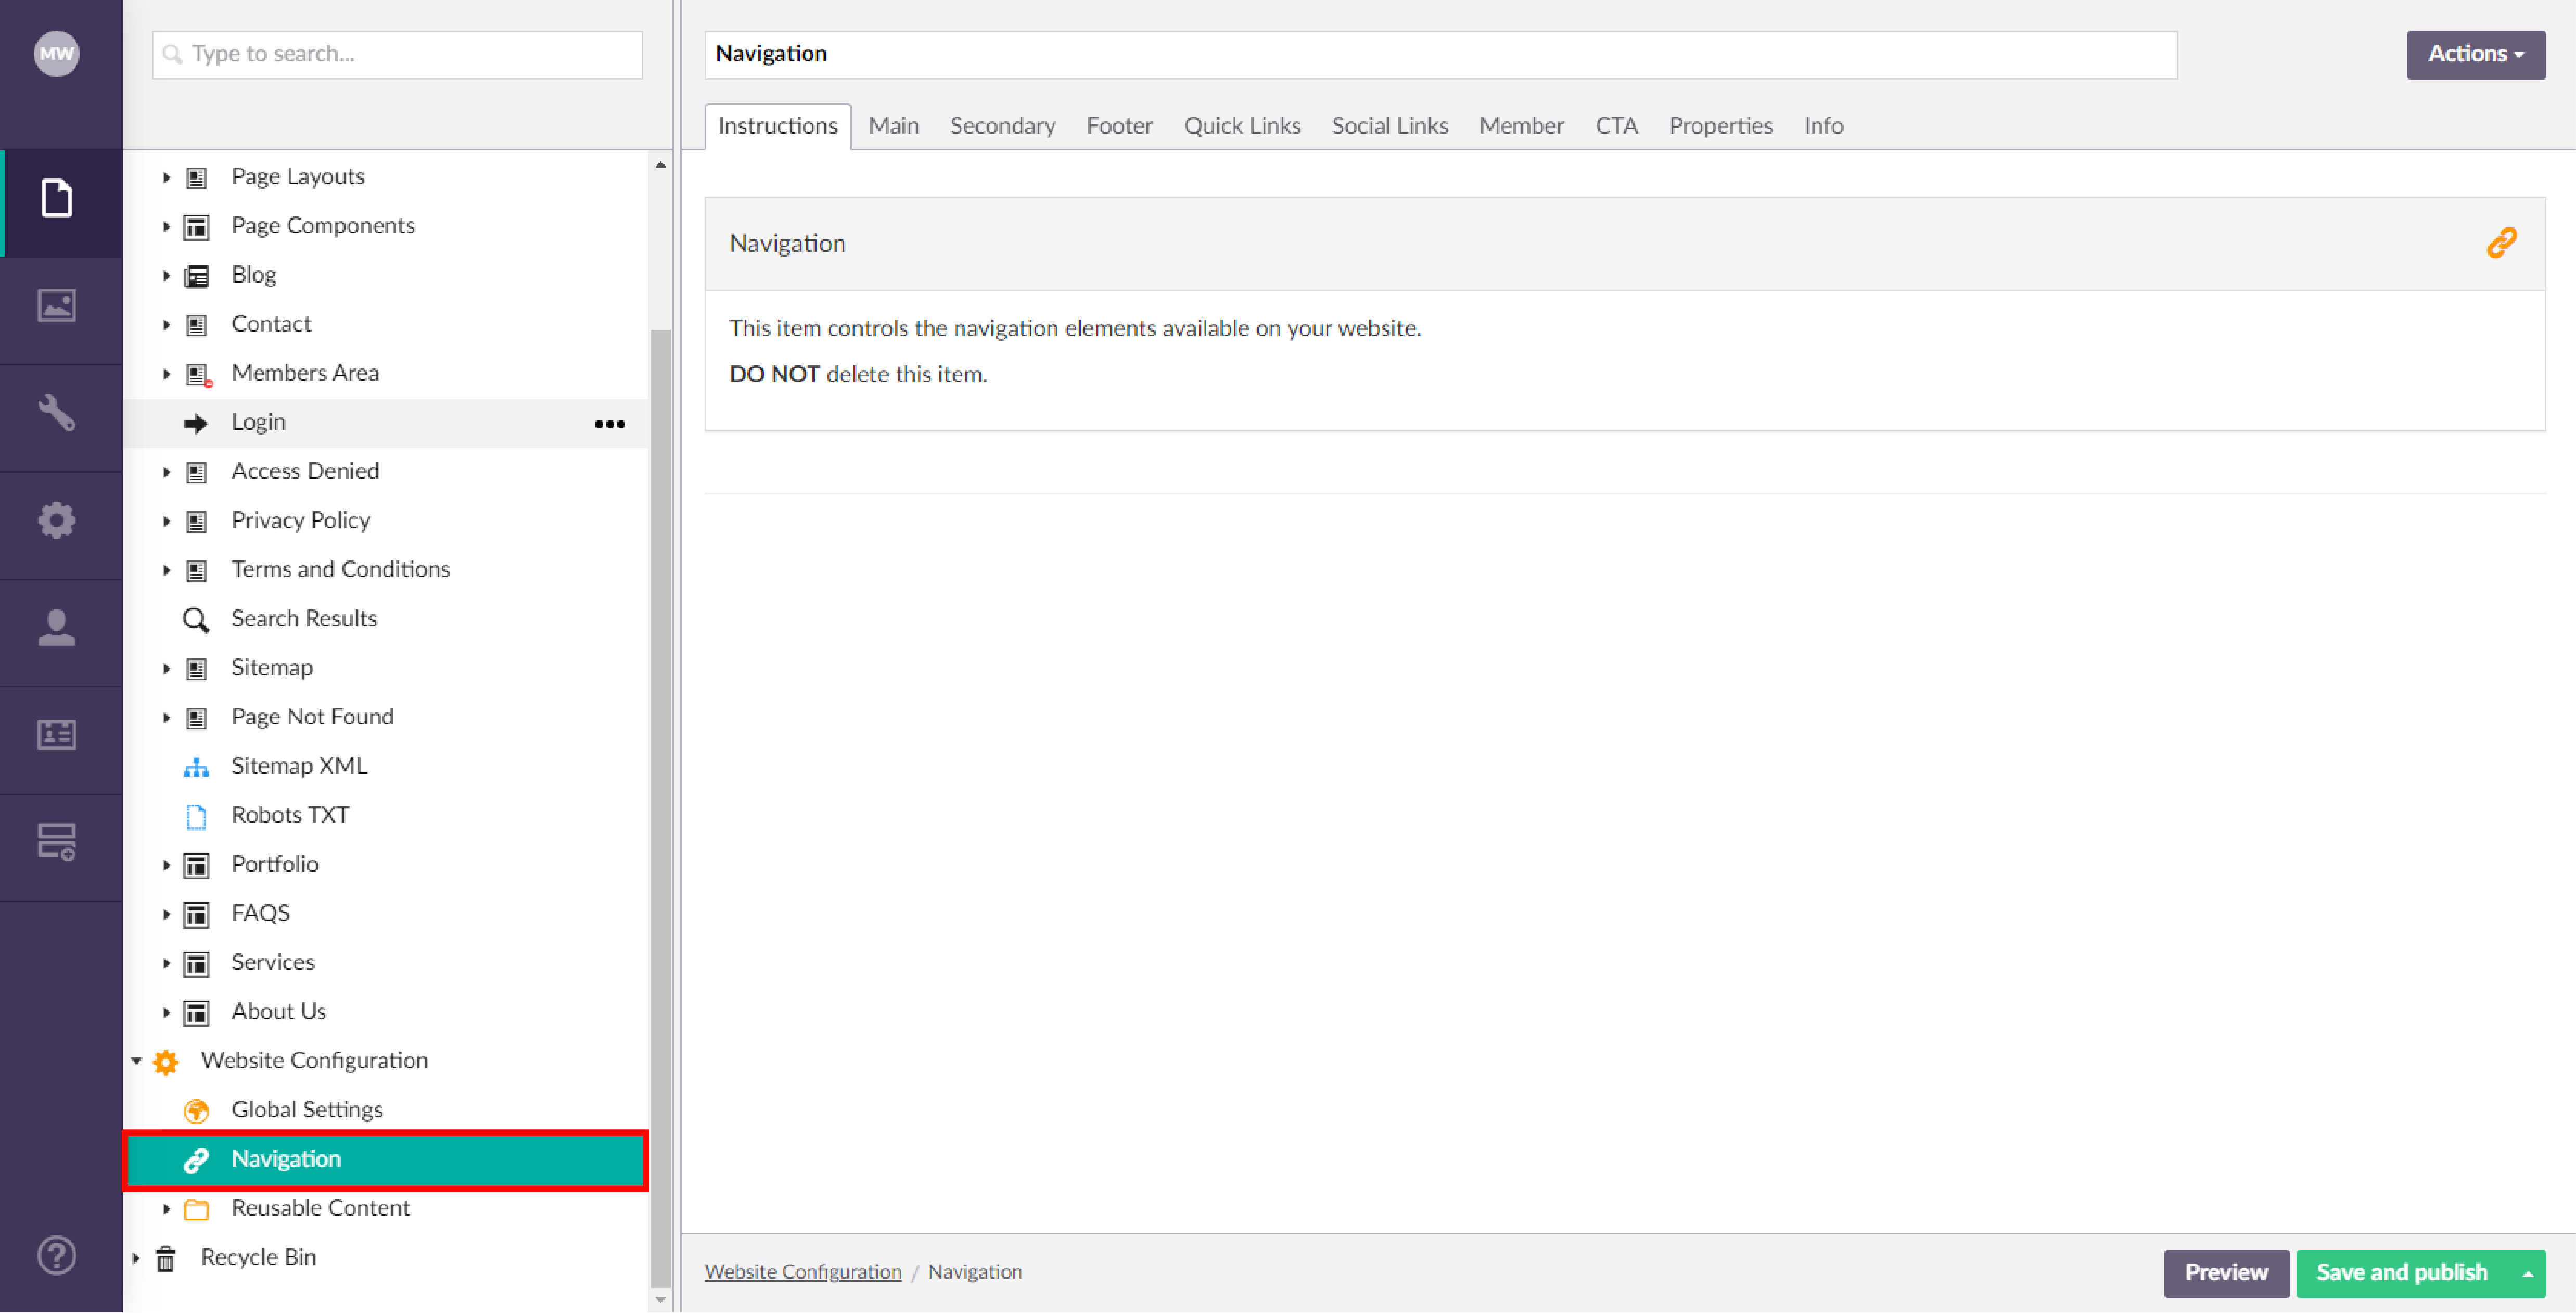Viewport: 2576px width, 1313px height.
Task: Click the tree scrollbar down arrow
Action: pos(660,1299)
